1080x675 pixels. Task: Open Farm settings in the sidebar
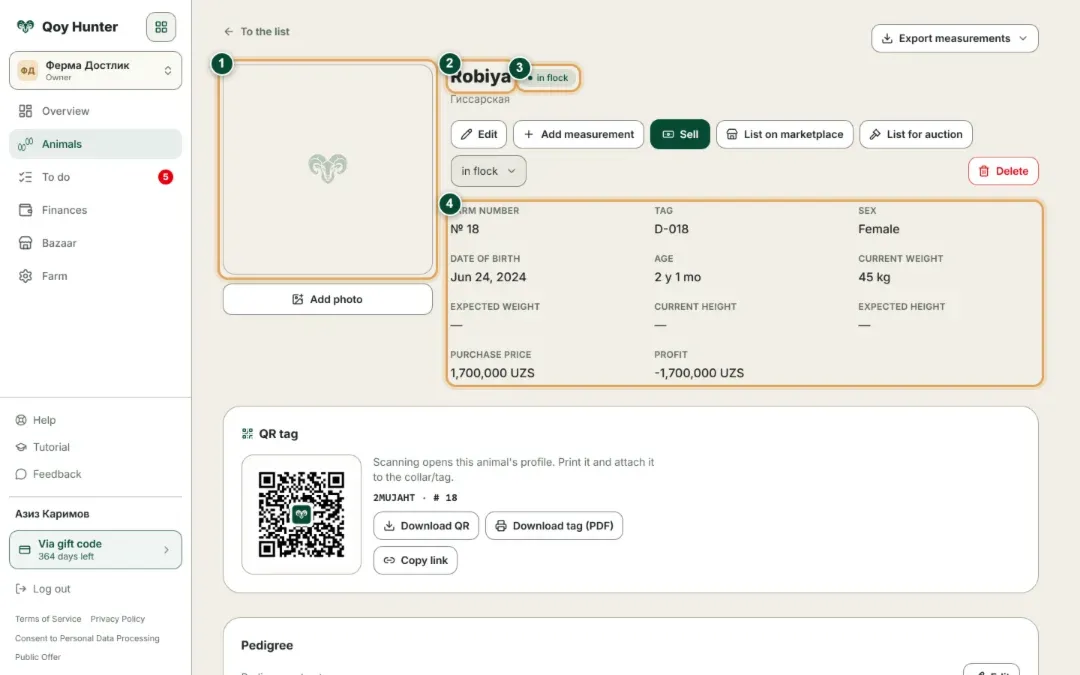coord(95,276)
